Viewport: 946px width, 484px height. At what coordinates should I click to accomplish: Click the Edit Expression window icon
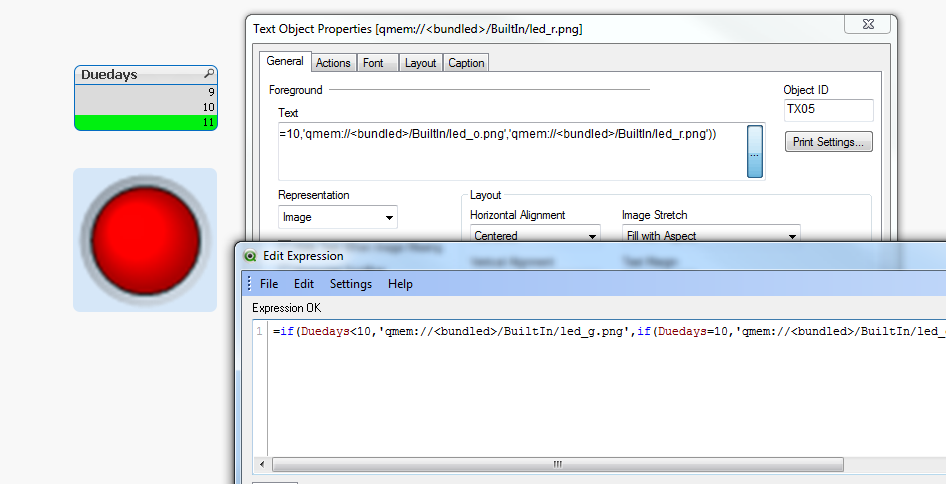(250, 256)
